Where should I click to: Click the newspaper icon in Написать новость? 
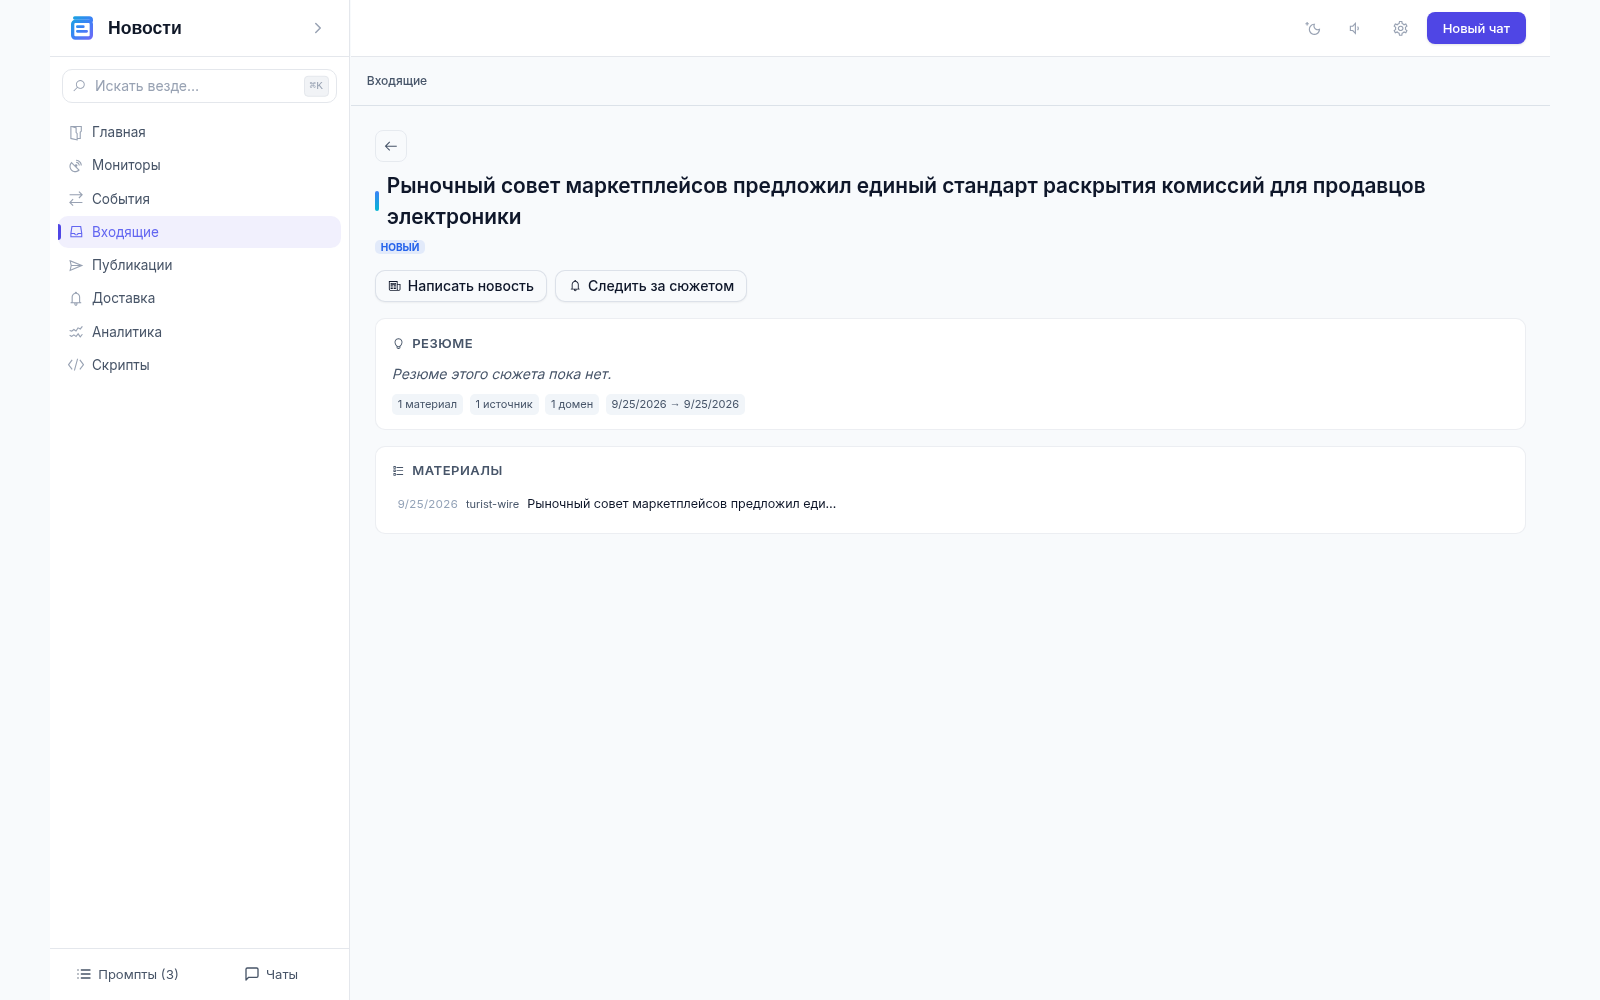tap(395, 286)
